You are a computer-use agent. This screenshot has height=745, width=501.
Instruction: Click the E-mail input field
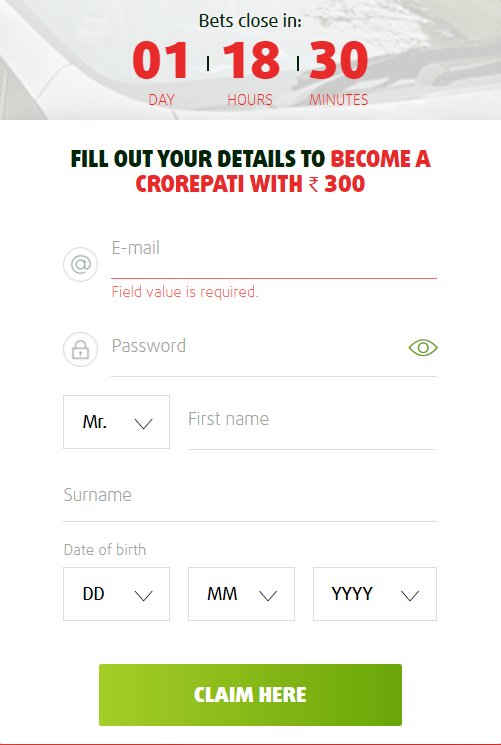[274, 257]
